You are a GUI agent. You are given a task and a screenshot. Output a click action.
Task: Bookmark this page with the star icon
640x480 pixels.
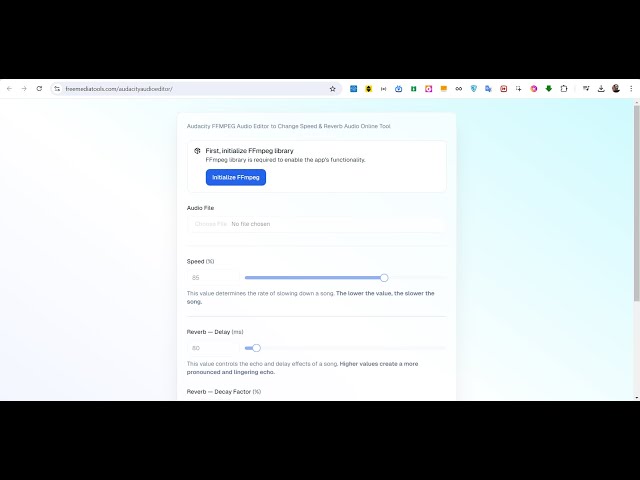[x=333, y=88]
